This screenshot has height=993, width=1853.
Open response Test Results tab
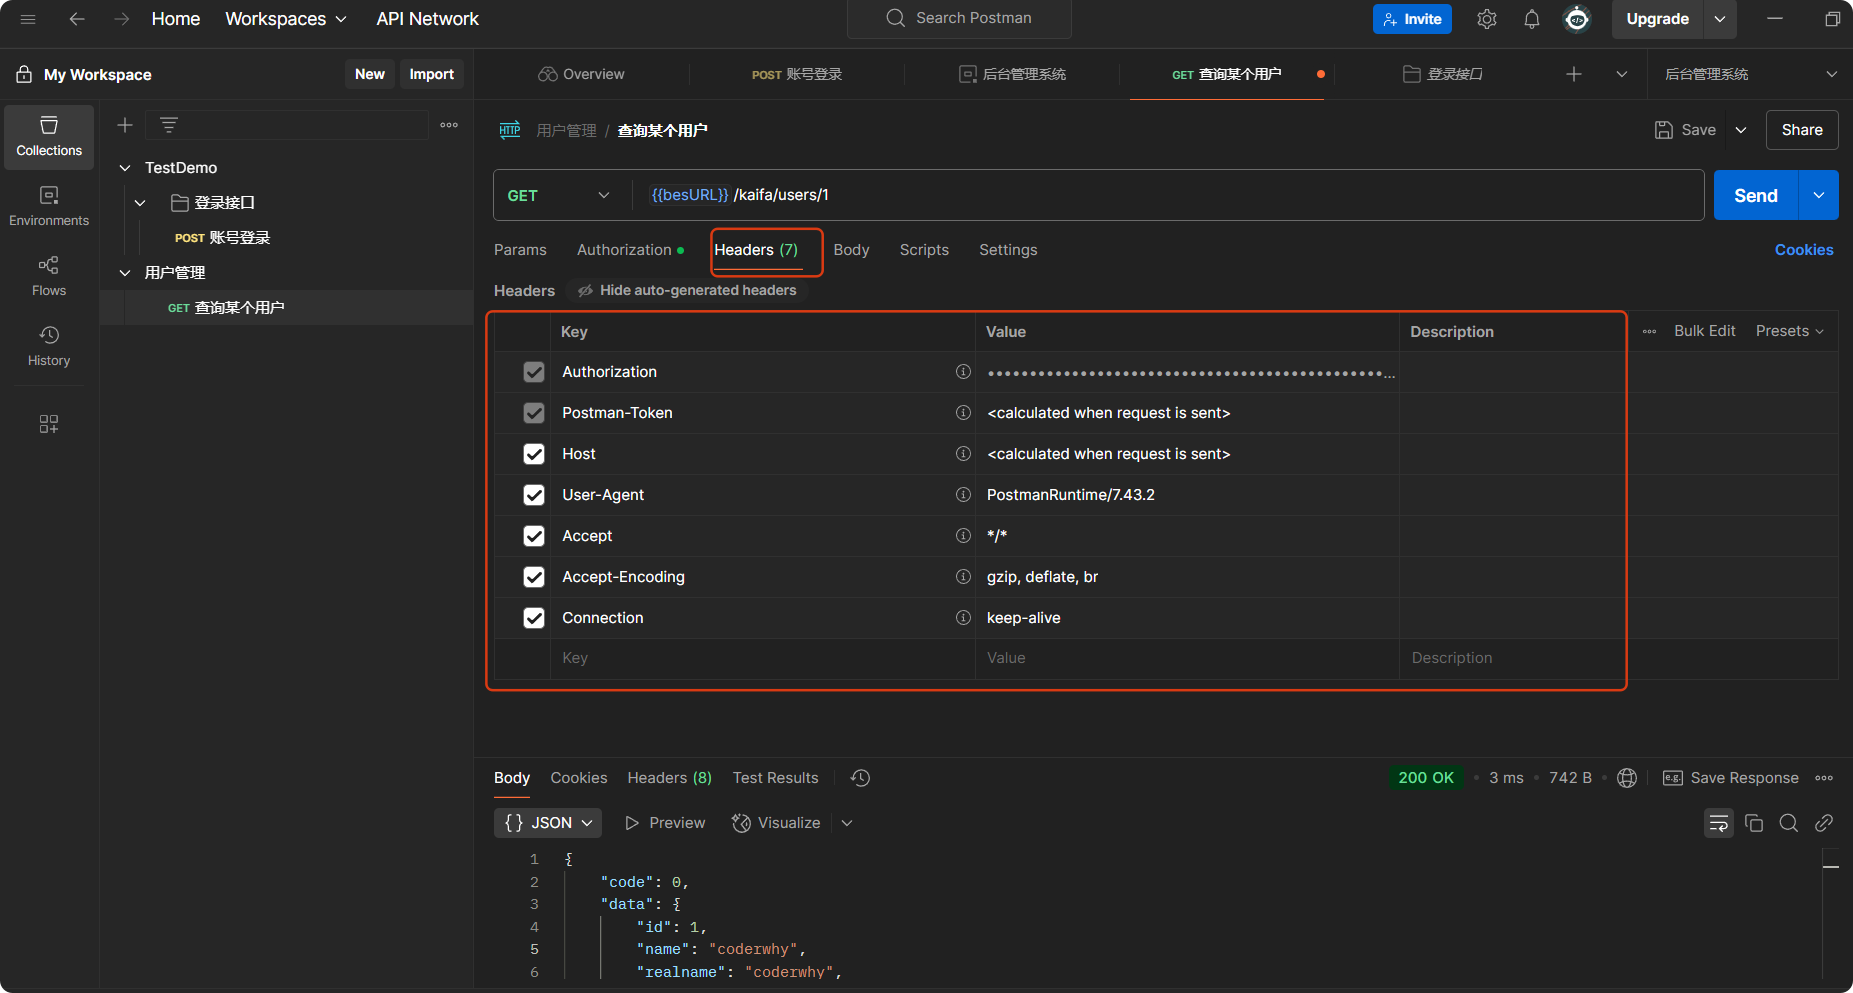click(x=775, y=778)
